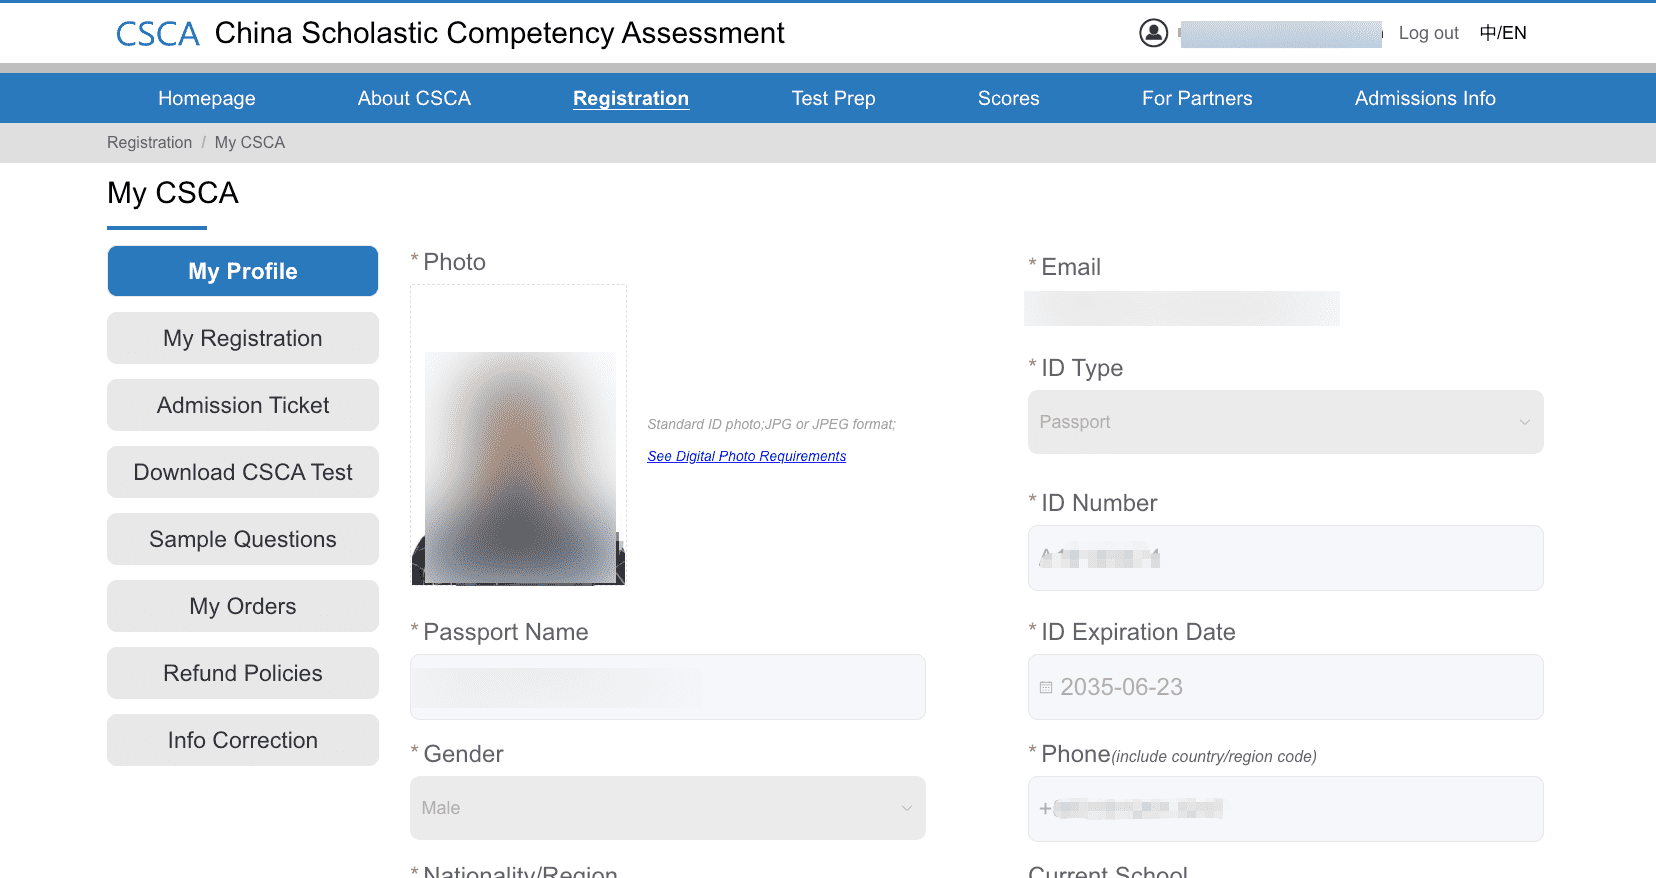Click the Email value field

1182,308
